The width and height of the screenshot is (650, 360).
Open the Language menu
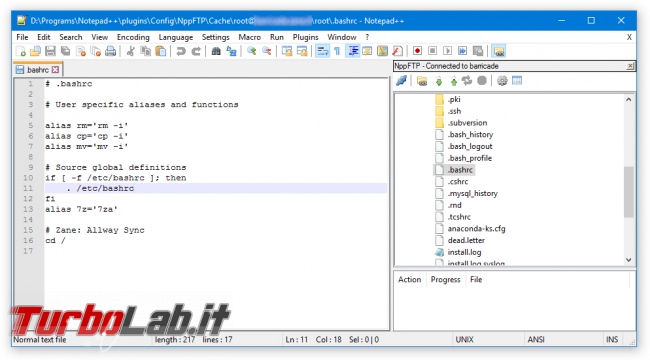coord(176,37)
